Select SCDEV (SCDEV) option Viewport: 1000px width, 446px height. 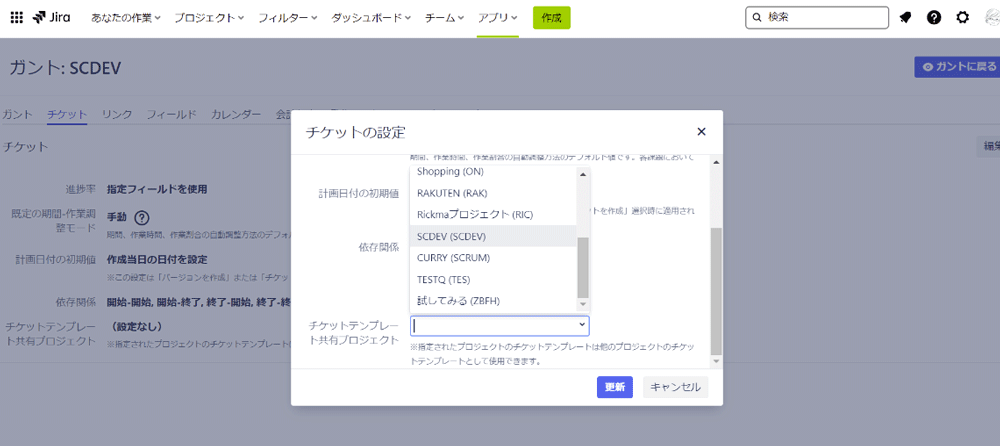[x=494, y=236]
